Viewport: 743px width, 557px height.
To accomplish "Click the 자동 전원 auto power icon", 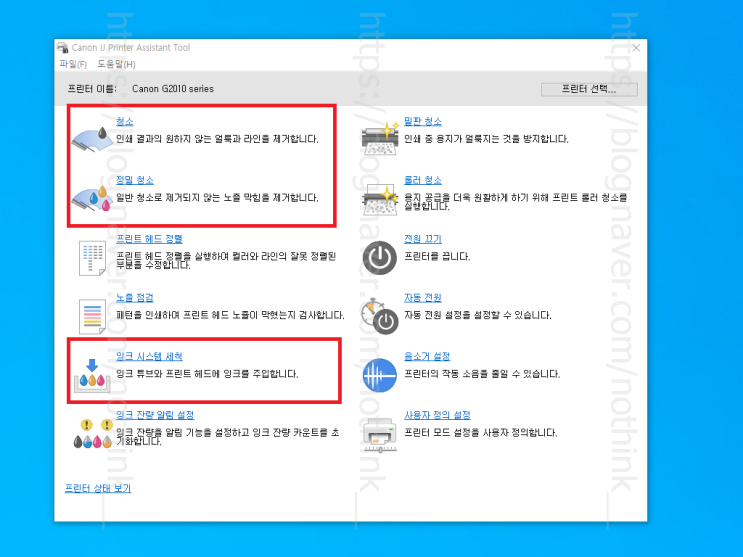I will pyautogui.click(x=380, y=316).
